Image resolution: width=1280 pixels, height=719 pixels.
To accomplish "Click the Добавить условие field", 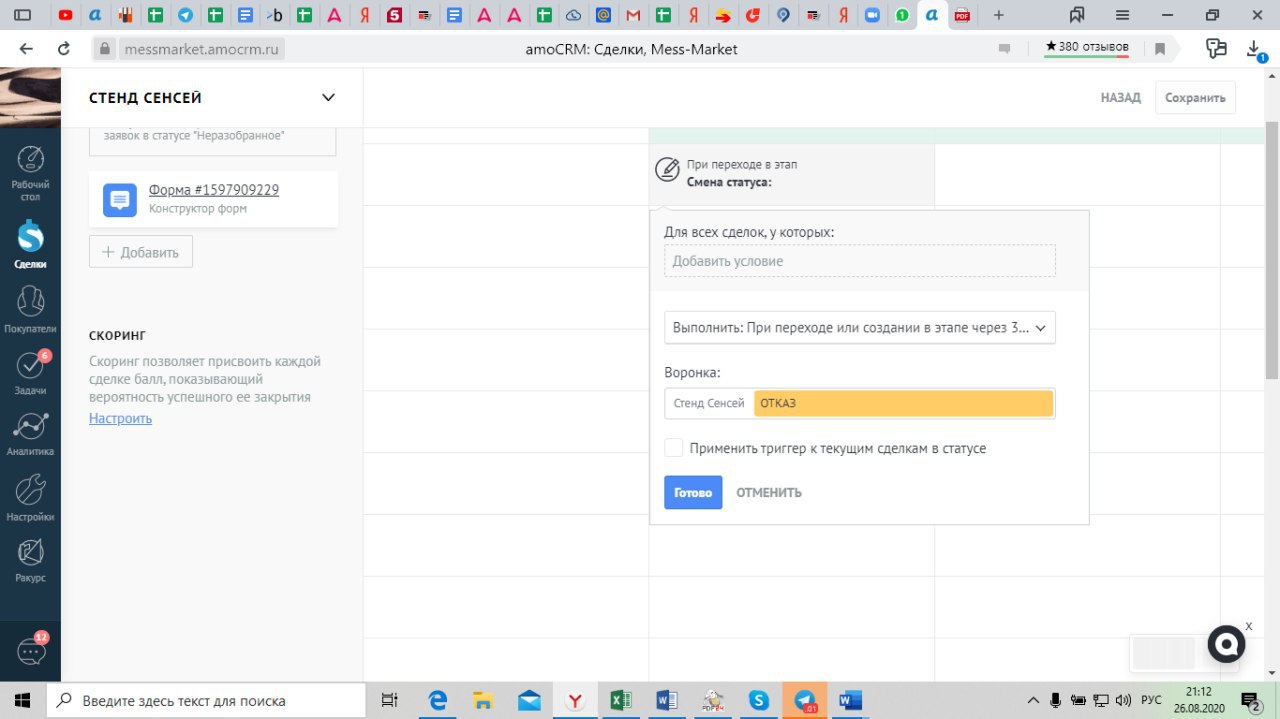I will (x=860, y=261).
